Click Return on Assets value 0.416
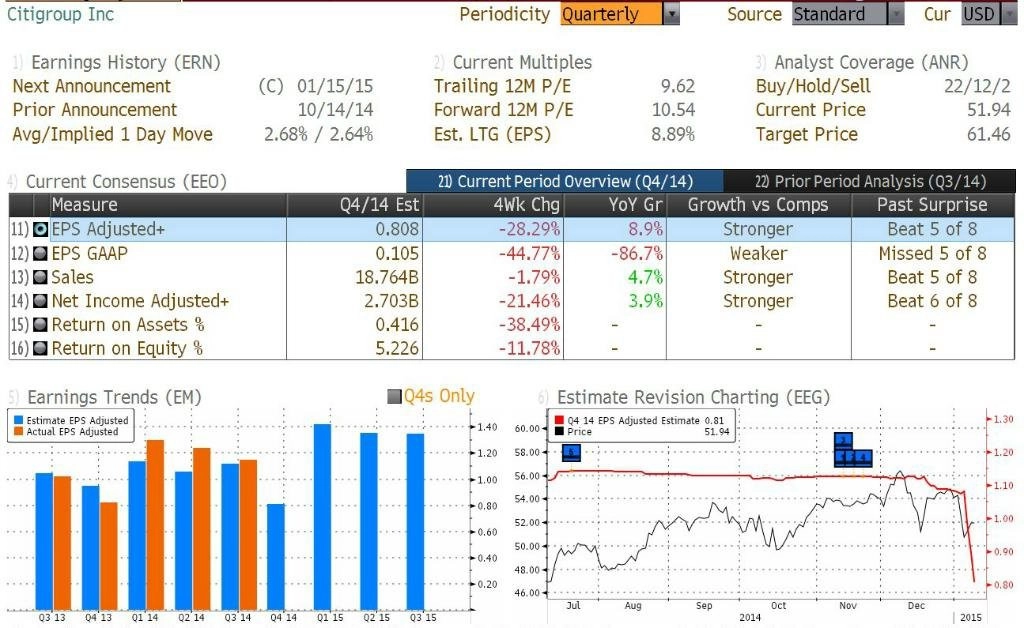The image size is (1024, 628). coord(397,324)
